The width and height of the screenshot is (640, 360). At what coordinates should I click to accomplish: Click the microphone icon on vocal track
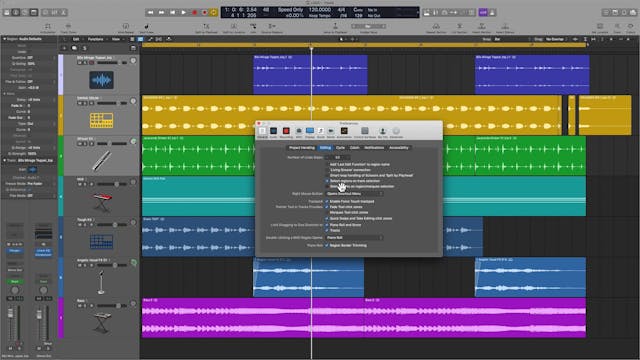coord(101,282)
